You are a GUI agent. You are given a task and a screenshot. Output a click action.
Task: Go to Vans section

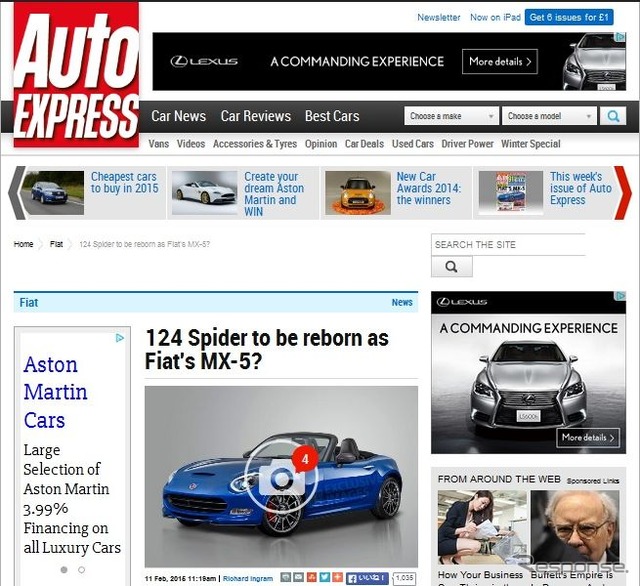[x=159, y=144]
